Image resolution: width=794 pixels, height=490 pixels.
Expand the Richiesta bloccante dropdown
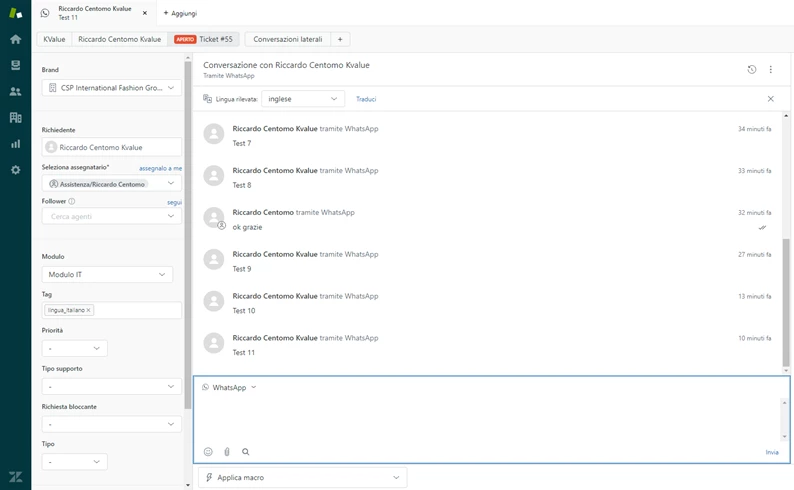click(x=112, y=424)
